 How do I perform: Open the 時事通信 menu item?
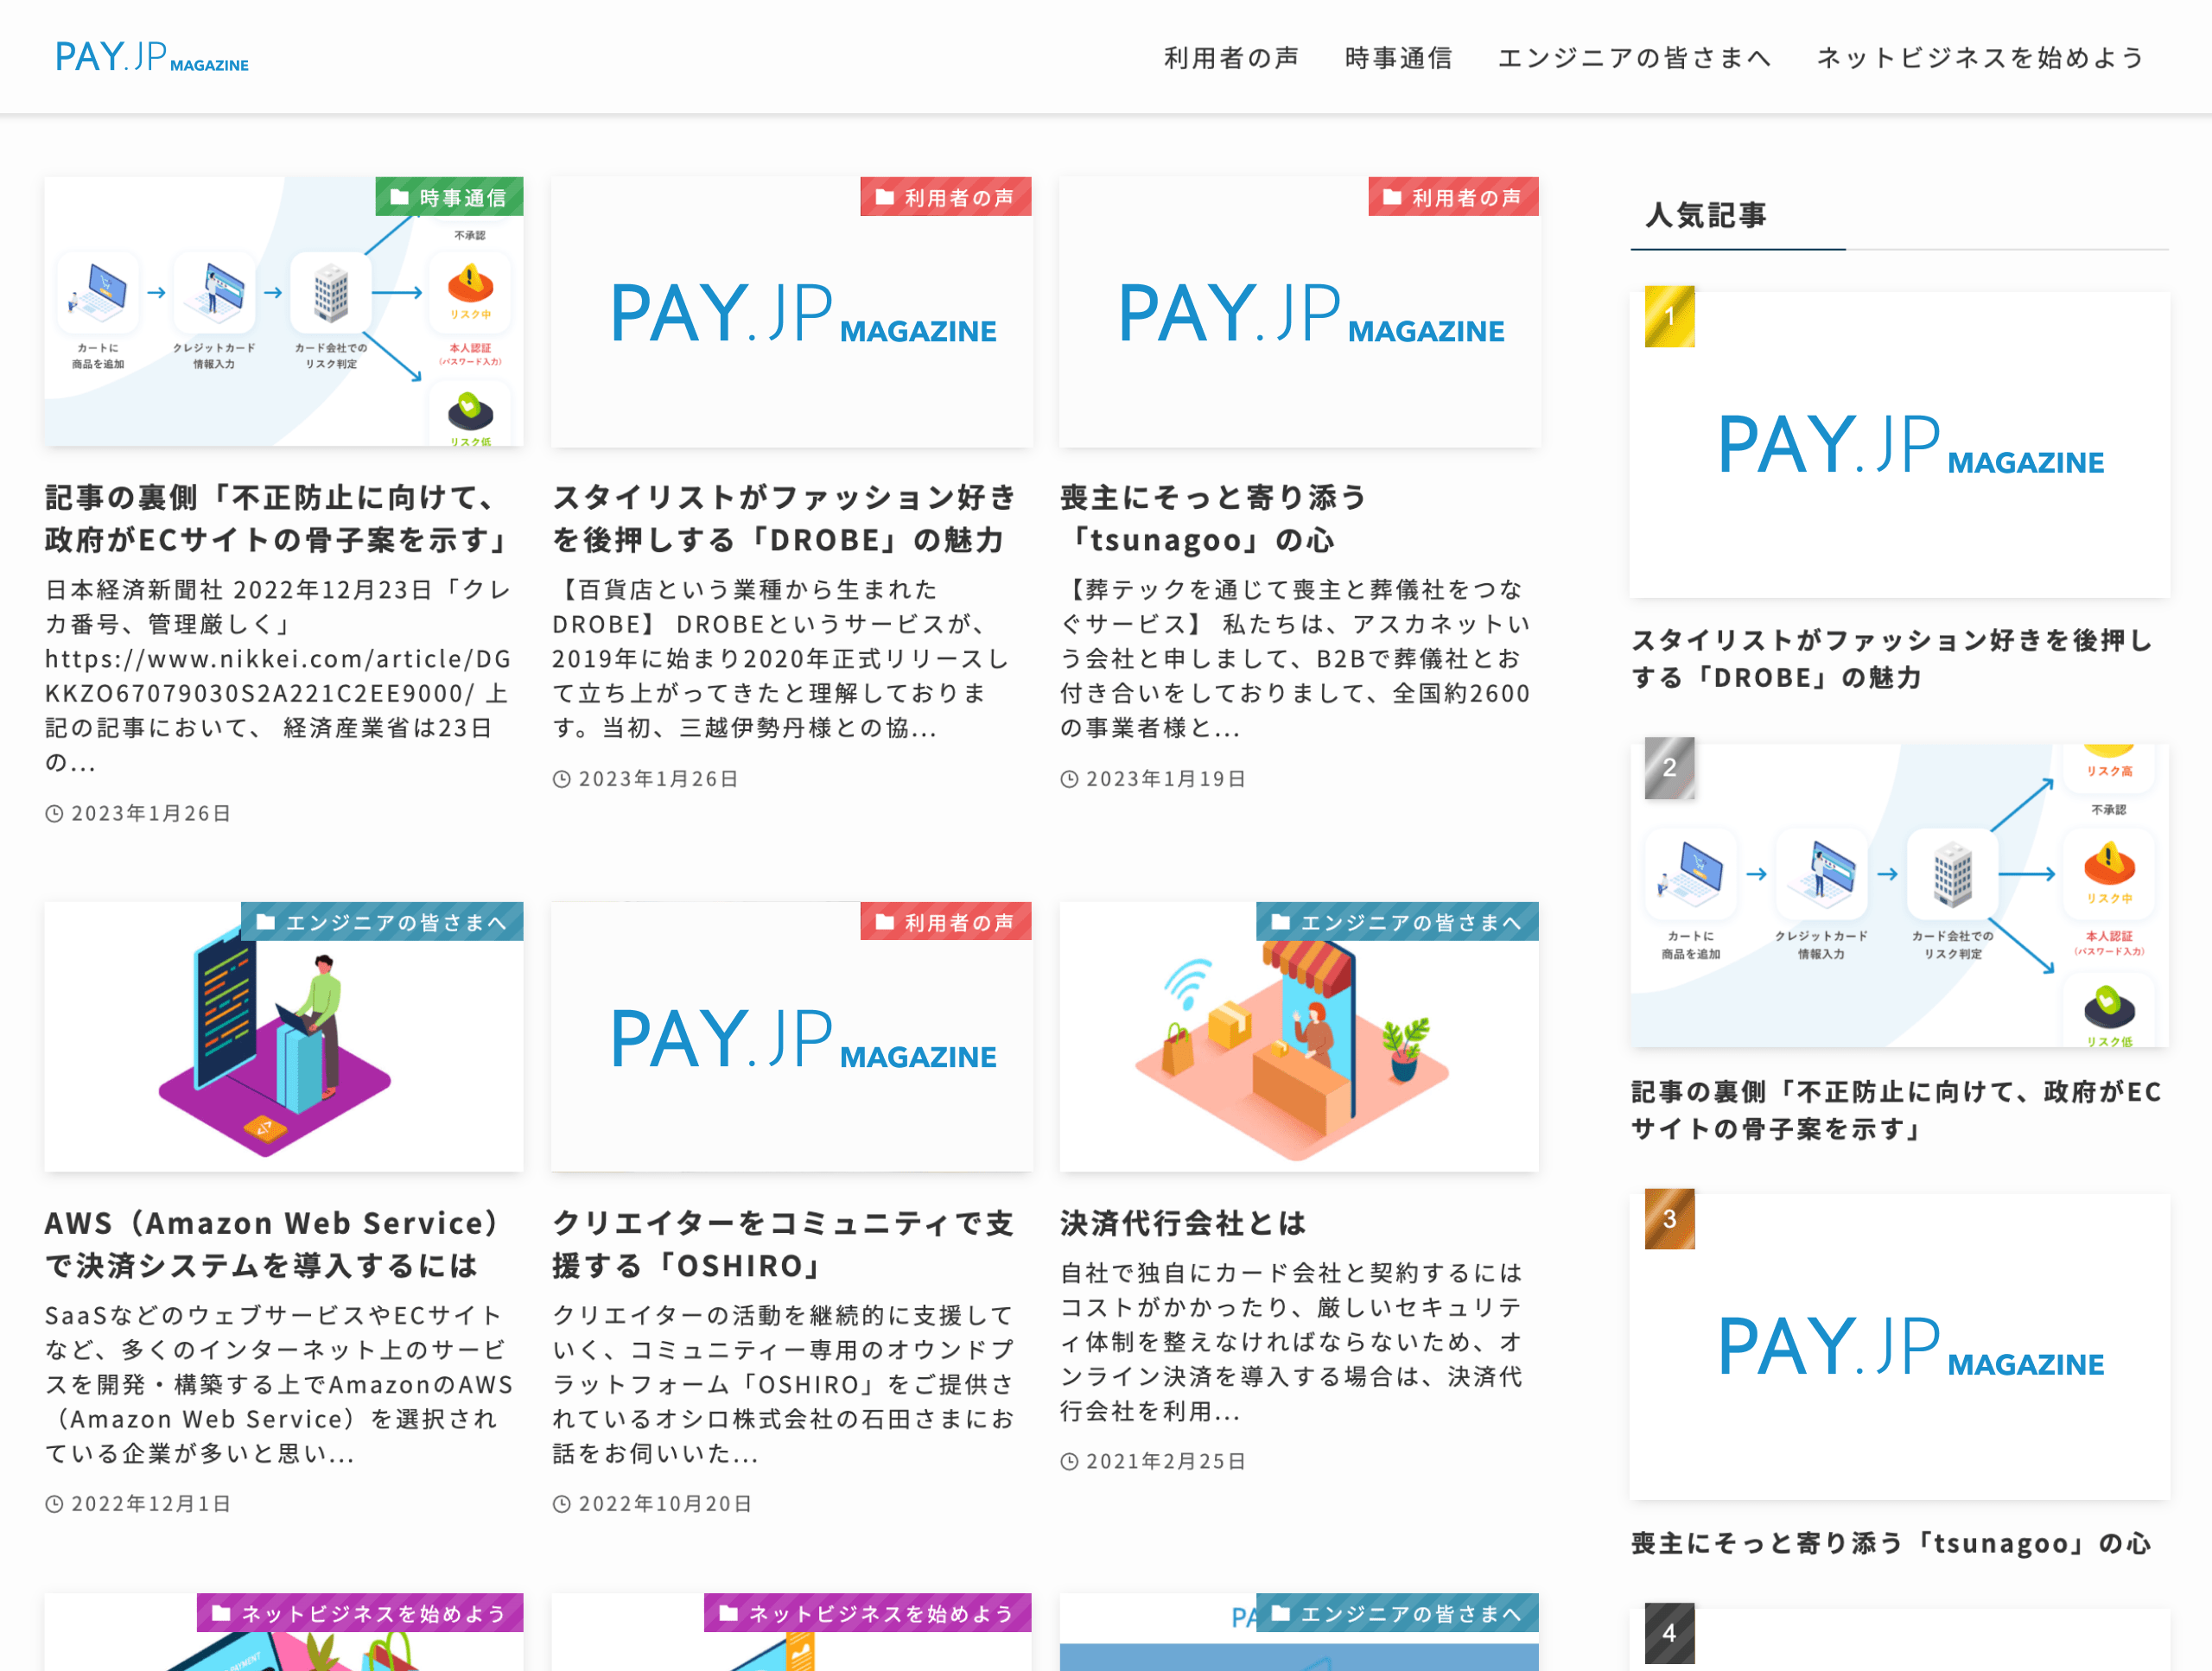pyautogui.click(x=1399, y=58)
